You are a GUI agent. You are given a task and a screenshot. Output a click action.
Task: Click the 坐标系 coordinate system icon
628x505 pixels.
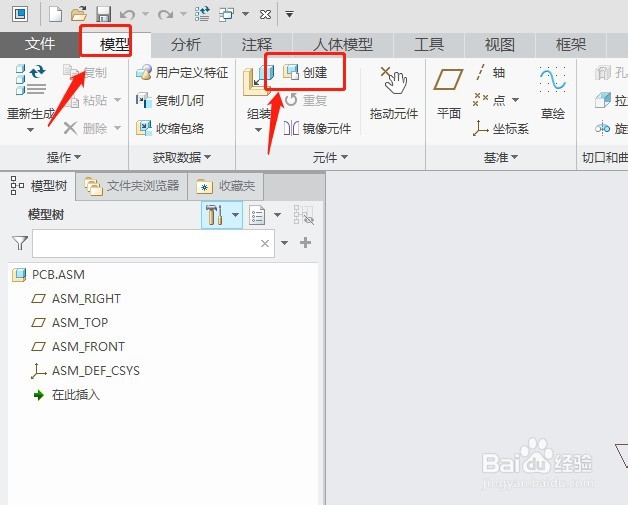480,128
